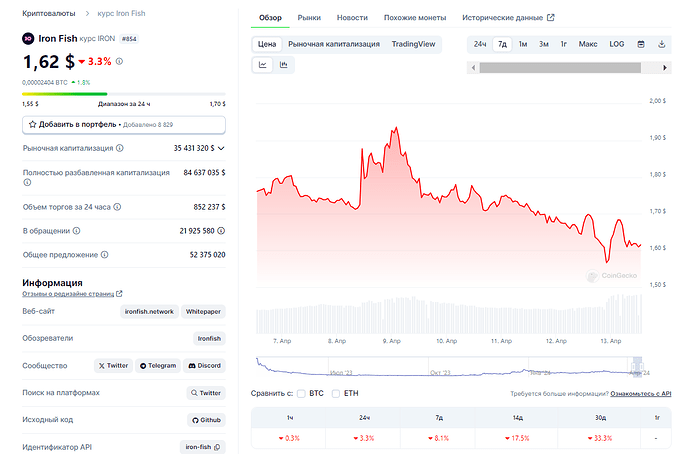Enable BTC comparison checkbox
Viewport: 690px width, 454px height.
point(301,394)
